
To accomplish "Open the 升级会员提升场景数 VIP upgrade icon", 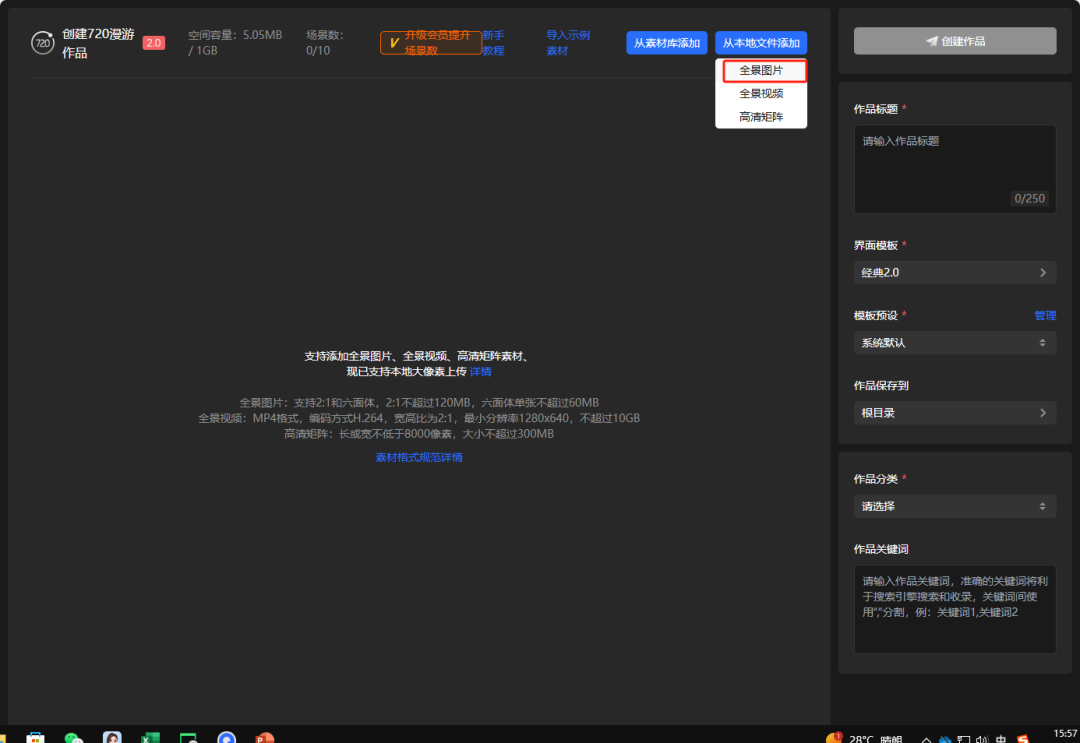I will tap(430, 42).
